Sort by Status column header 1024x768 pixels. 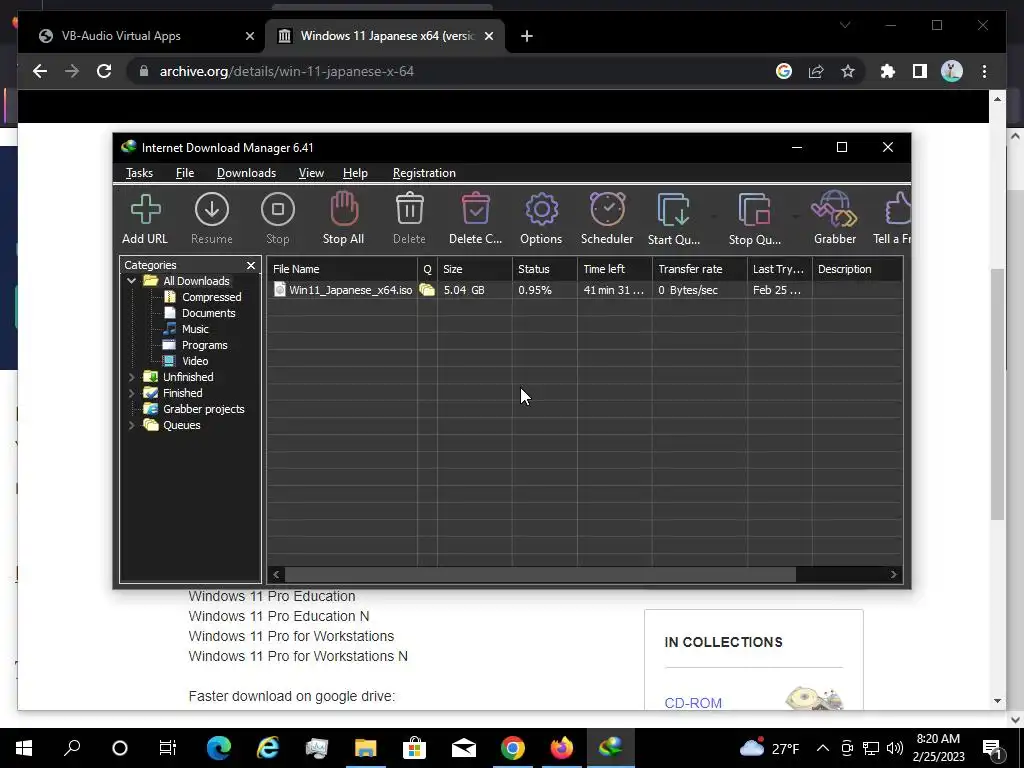545,269
